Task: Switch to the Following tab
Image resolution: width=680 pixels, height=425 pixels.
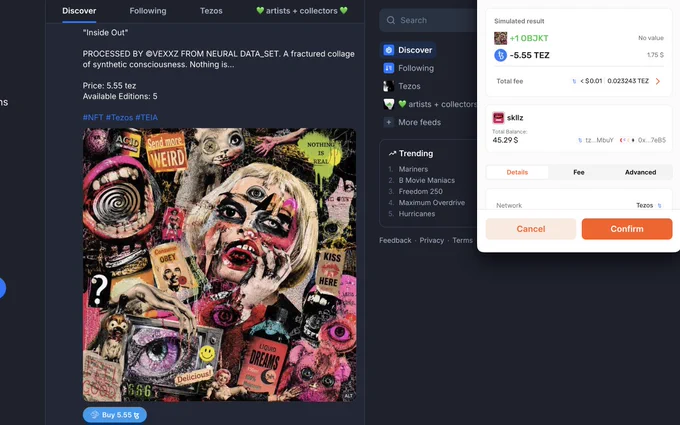Action: tap(147, 11)
